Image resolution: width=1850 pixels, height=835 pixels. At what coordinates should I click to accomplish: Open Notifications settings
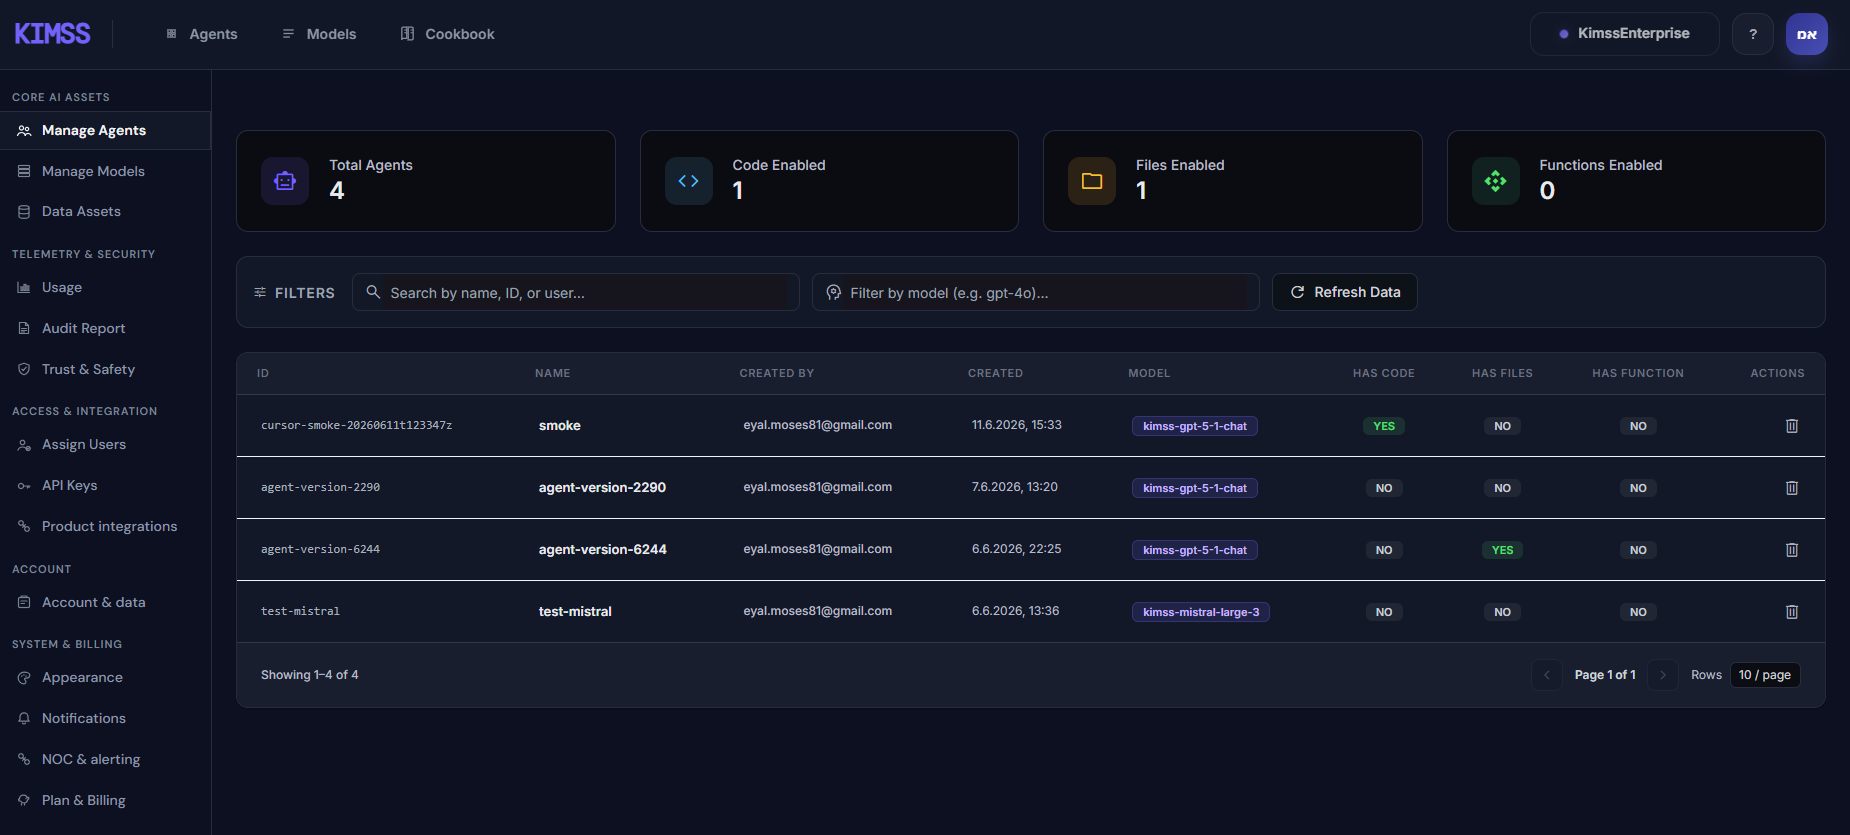[105, 718]
